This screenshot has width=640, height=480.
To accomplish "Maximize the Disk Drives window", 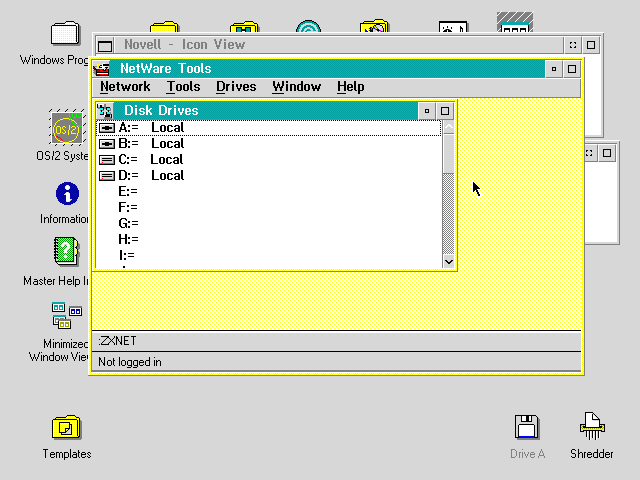I will pyautogui.click(x=445, y=111).
